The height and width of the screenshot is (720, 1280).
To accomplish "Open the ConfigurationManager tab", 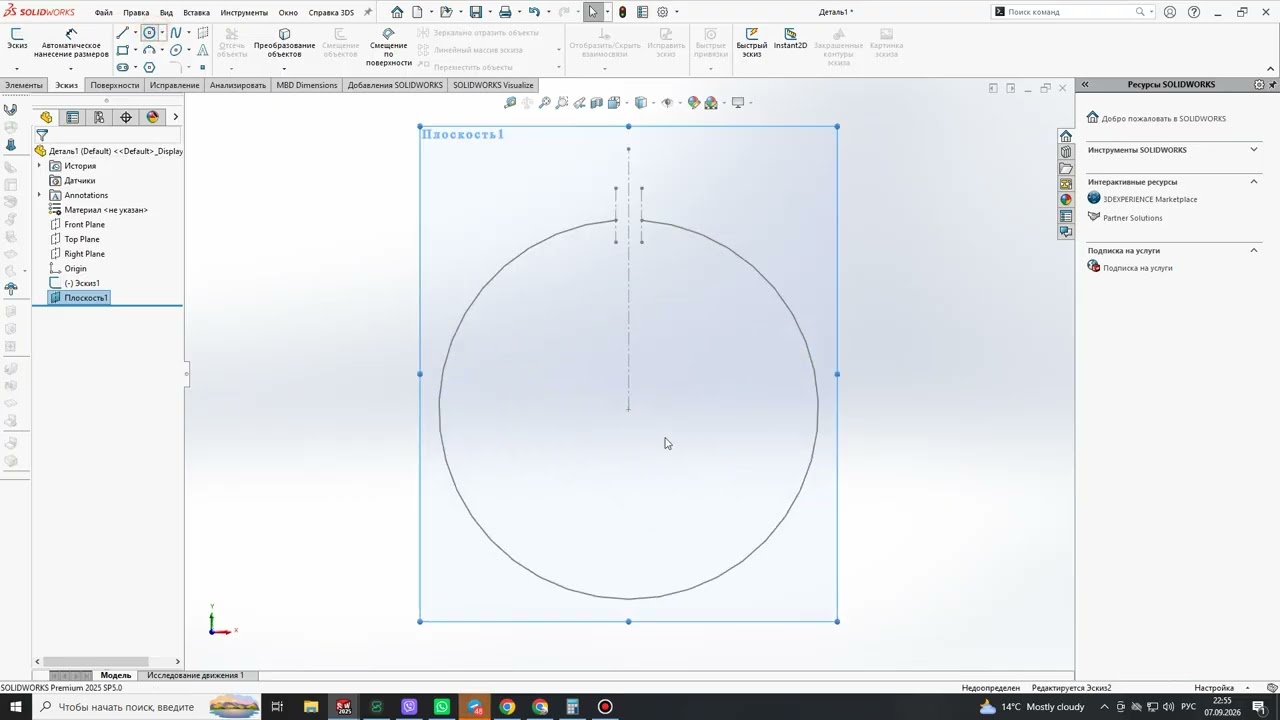I will point(99,117).
